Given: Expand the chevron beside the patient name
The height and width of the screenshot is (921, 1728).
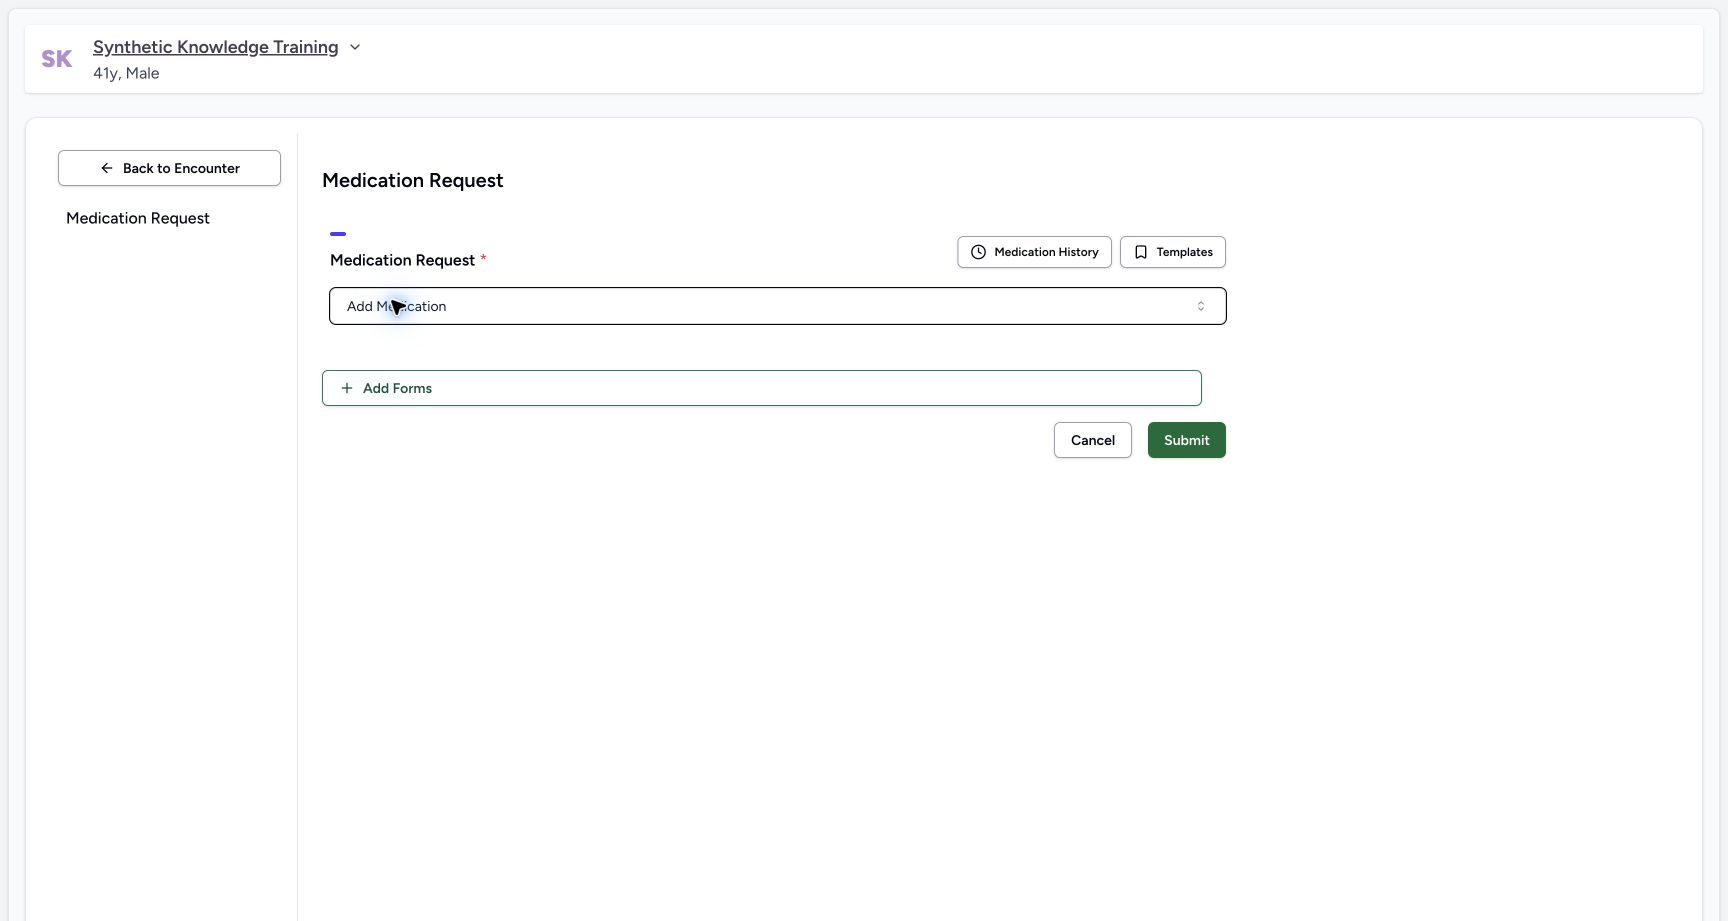Looking at the screenshot, I should [355, 47].
